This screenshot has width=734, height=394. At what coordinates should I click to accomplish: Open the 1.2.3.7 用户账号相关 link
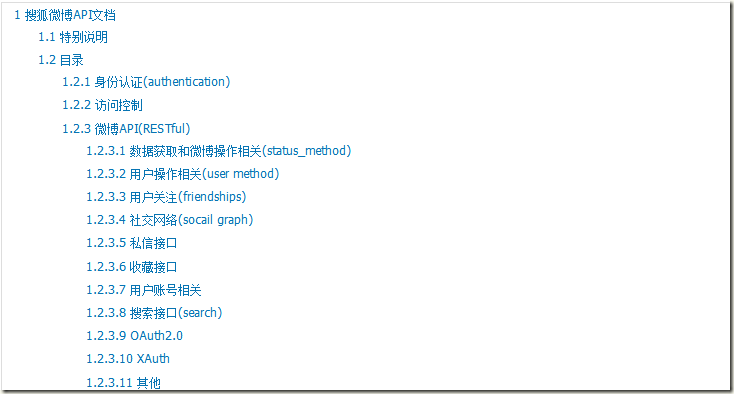coord(144,290)
